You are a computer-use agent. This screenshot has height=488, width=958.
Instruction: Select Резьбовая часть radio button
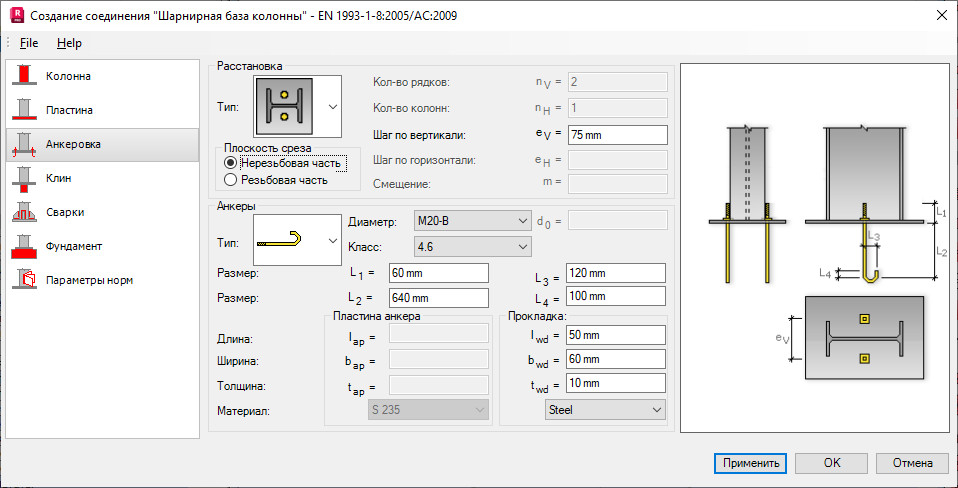tap(230, 180)
